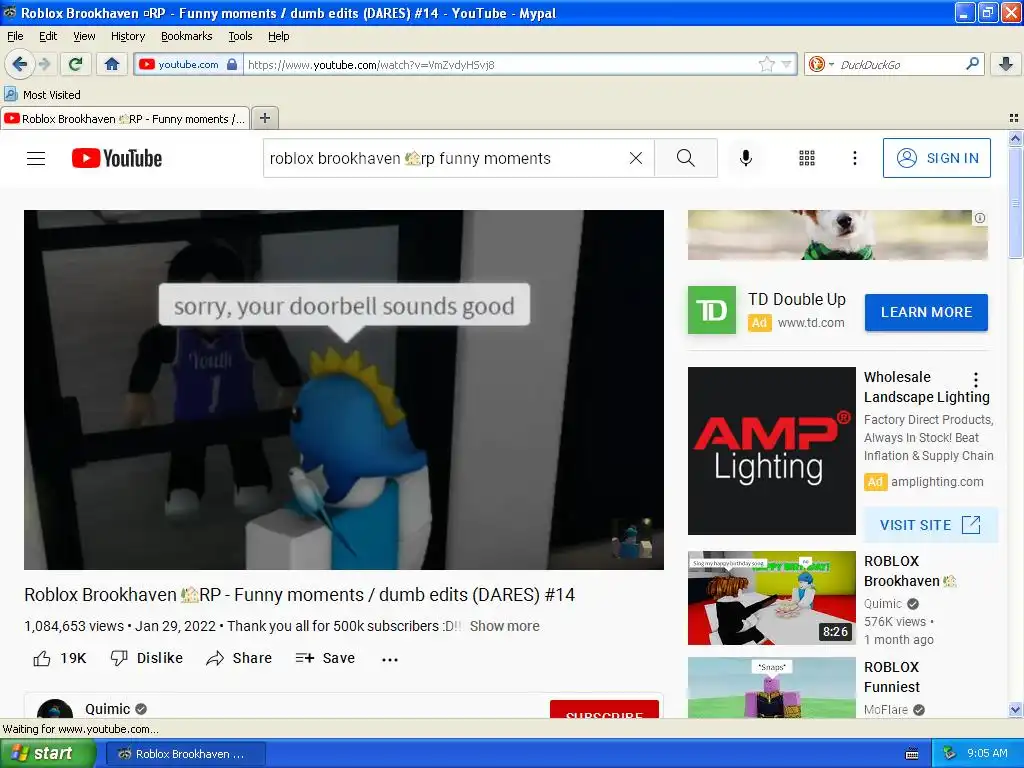Click the ad info icon on banner
Screen dimensions: 1024x768
(980, 218)
